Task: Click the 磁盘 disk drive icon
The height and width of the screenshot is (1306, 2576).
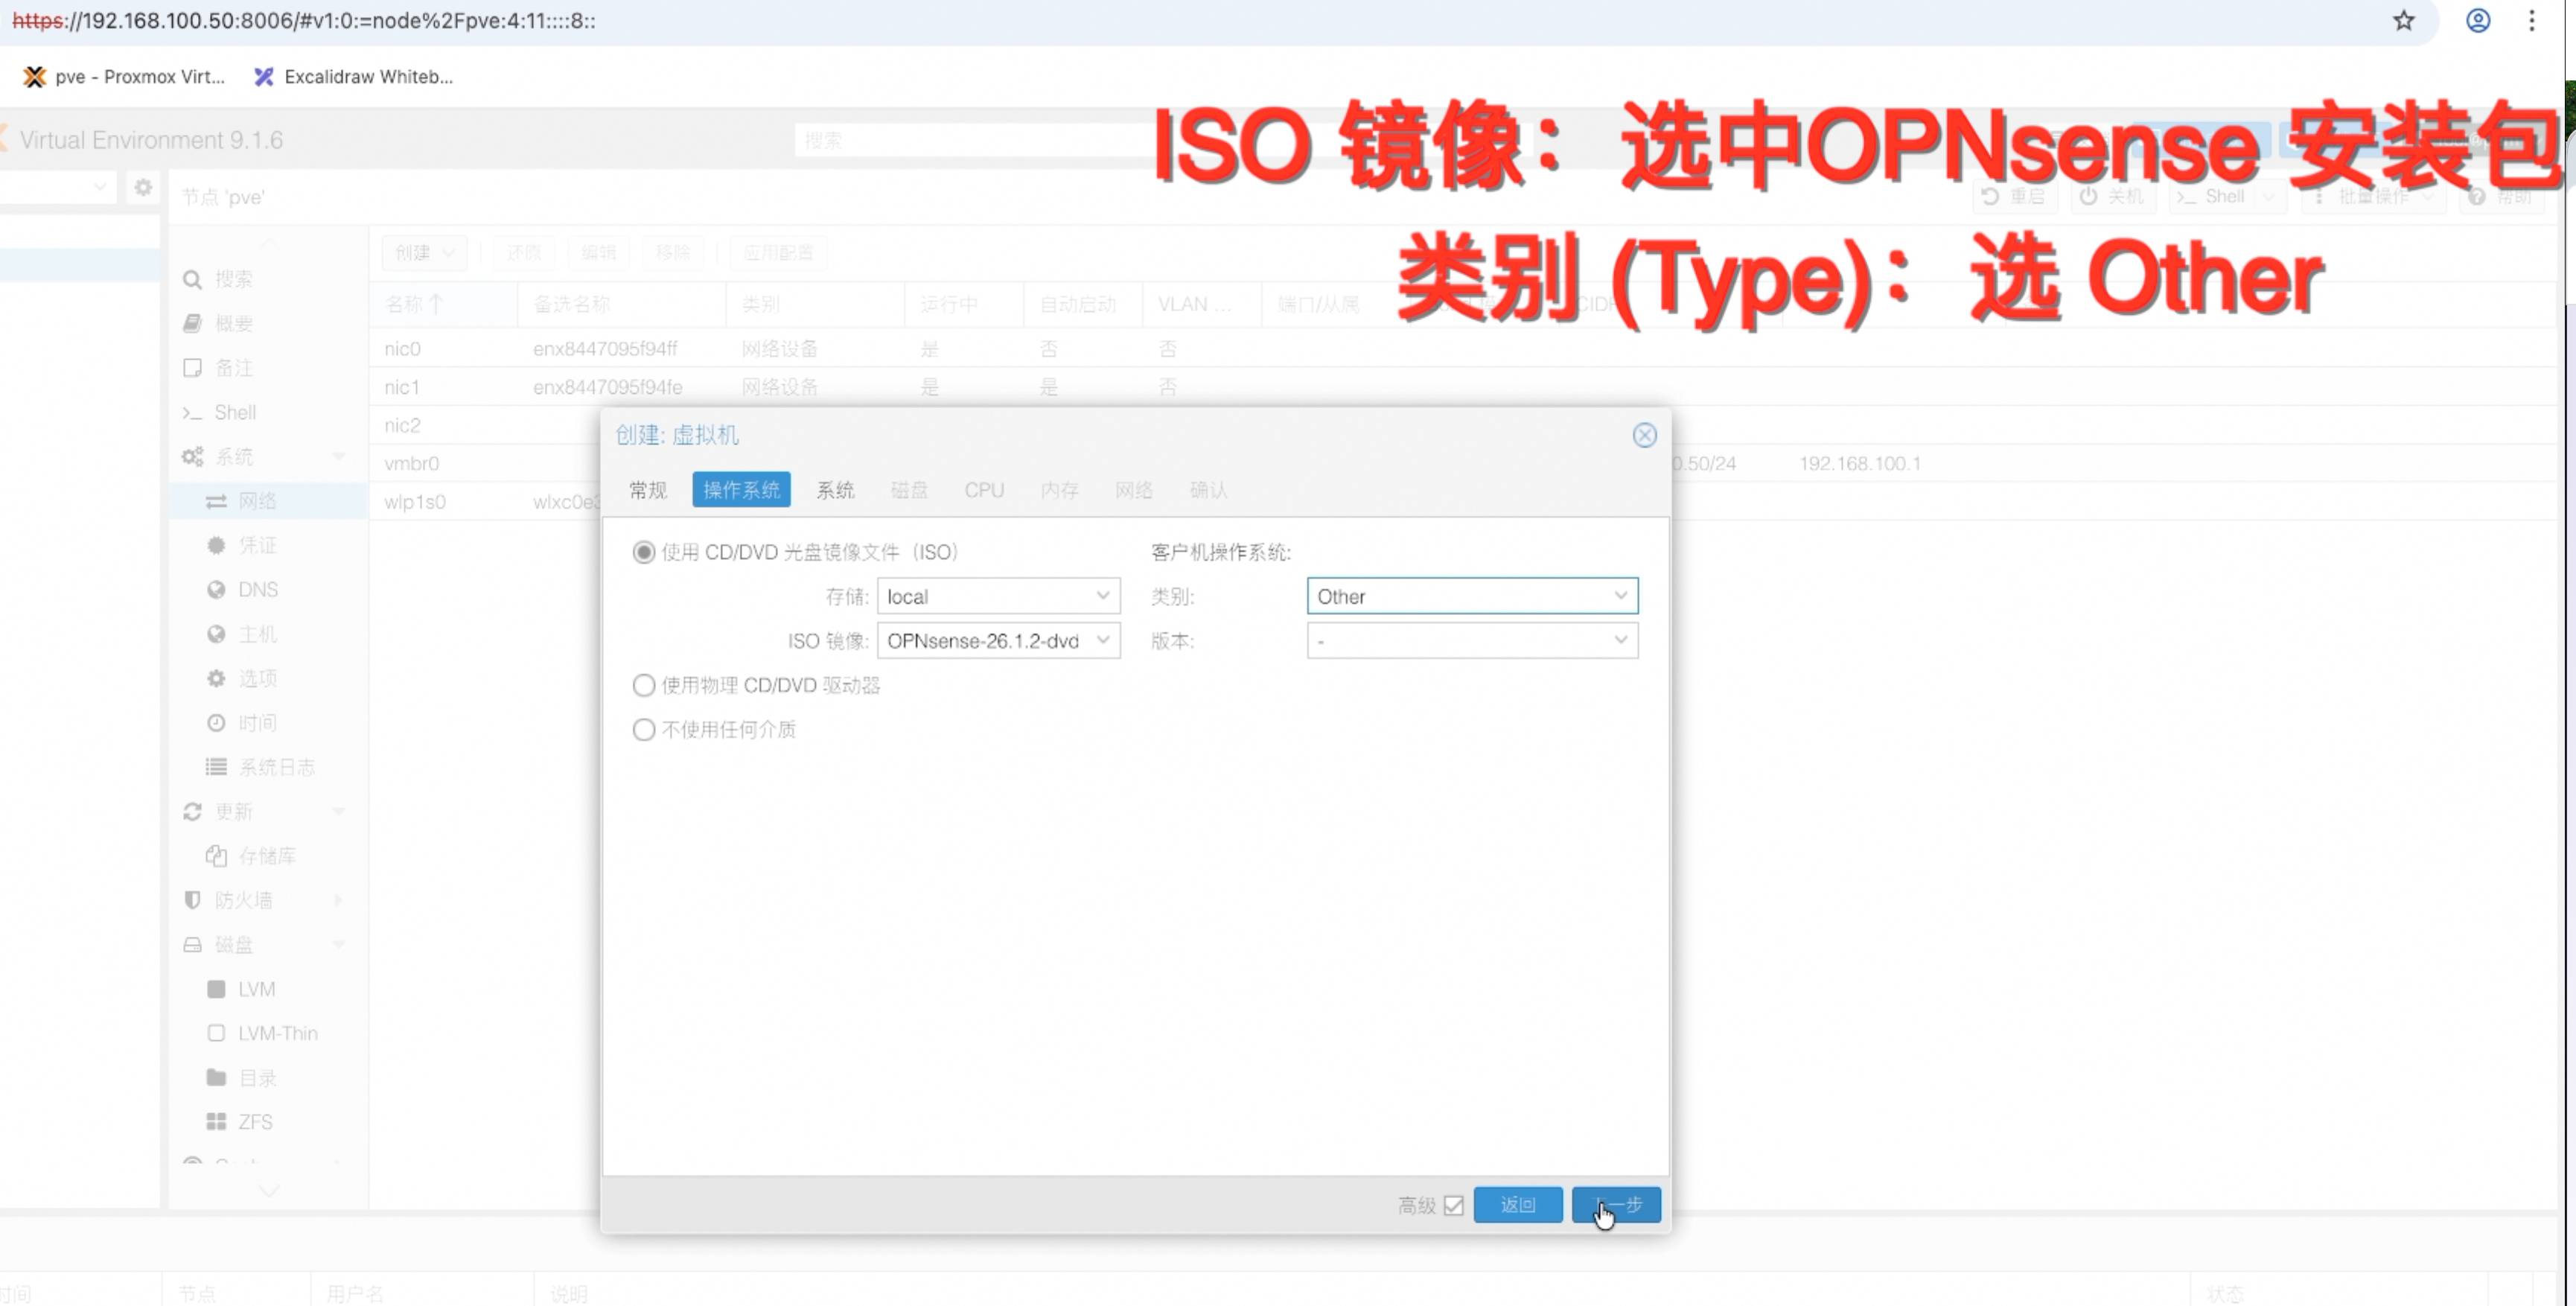Action: [192, 945]
